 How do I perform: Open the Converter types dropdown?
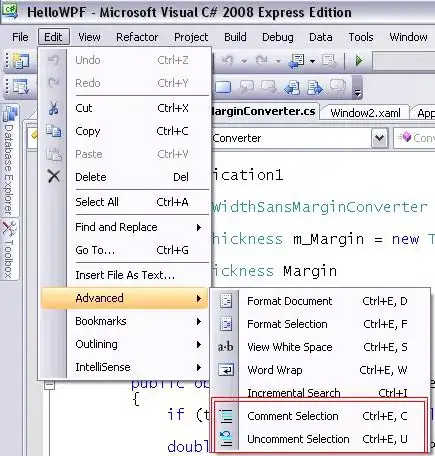379,138
